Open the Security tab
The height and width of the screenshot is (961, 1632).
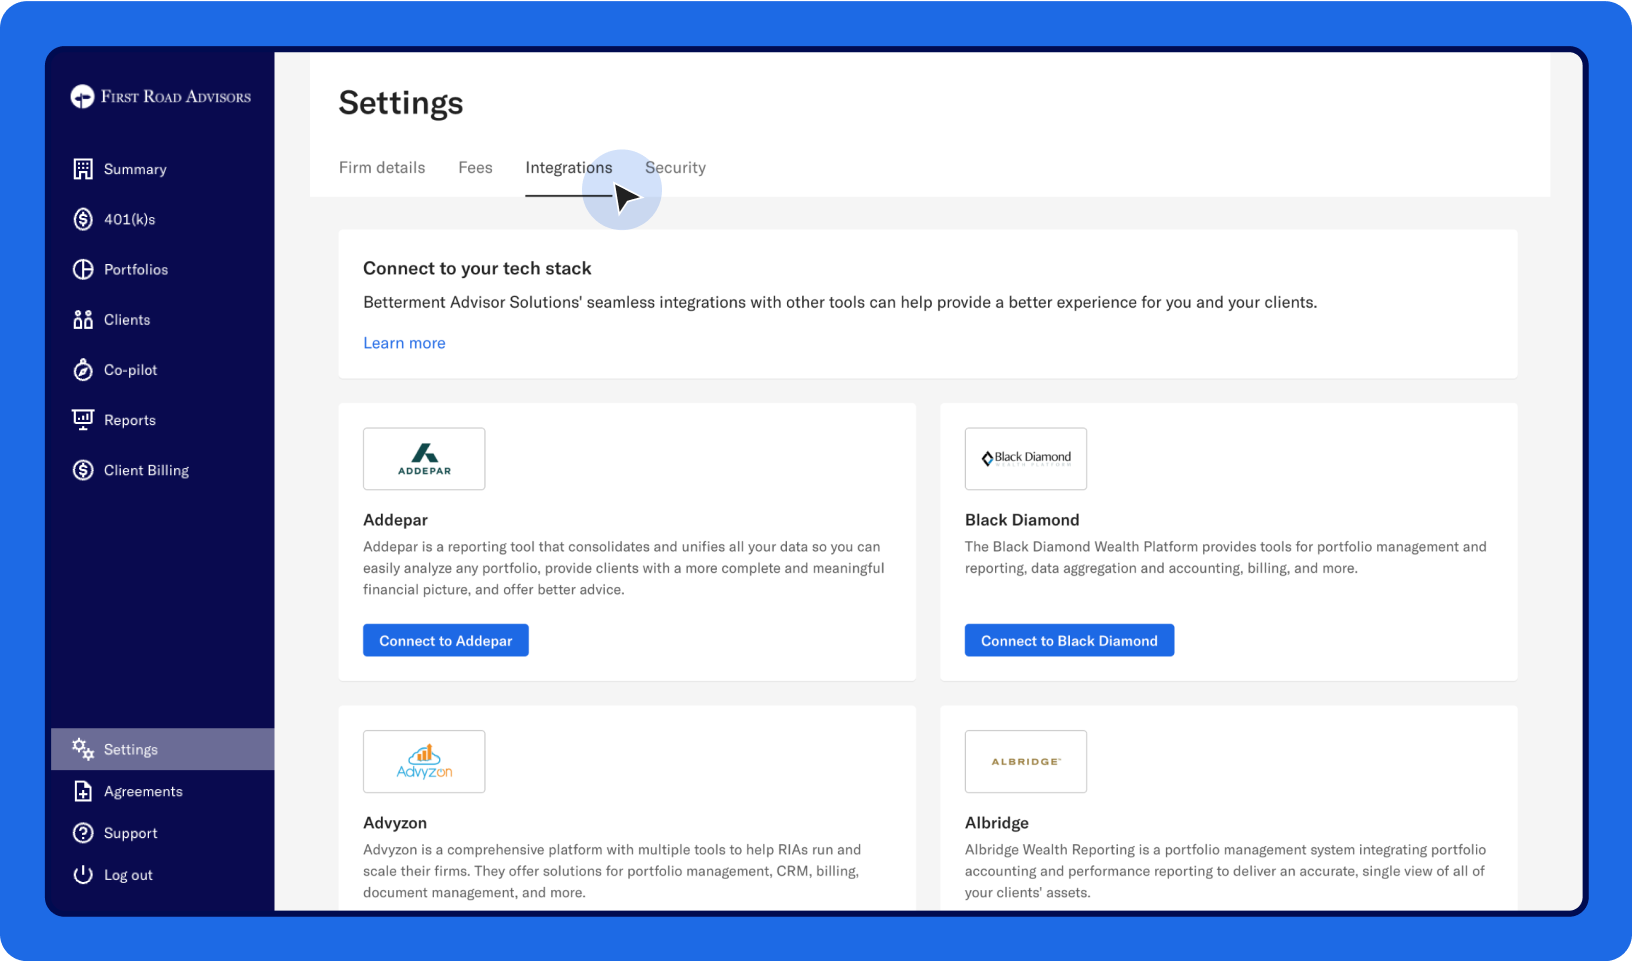(x=675, y=167)
